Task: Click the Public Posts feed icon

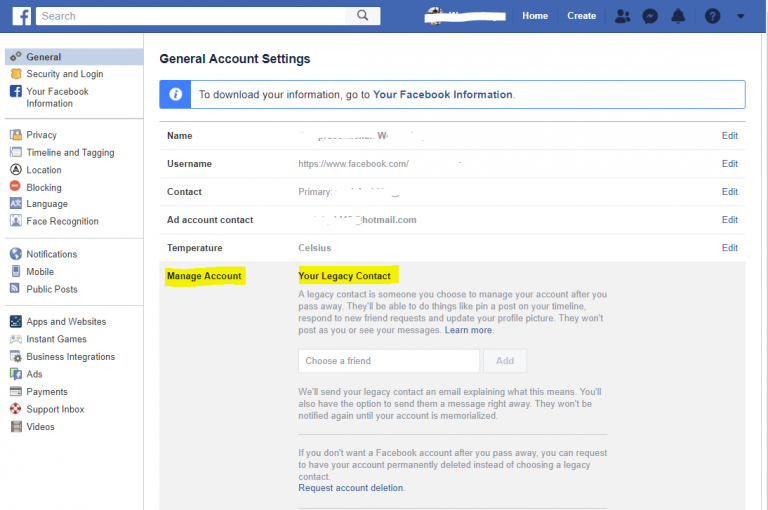Action: [15, 288]
